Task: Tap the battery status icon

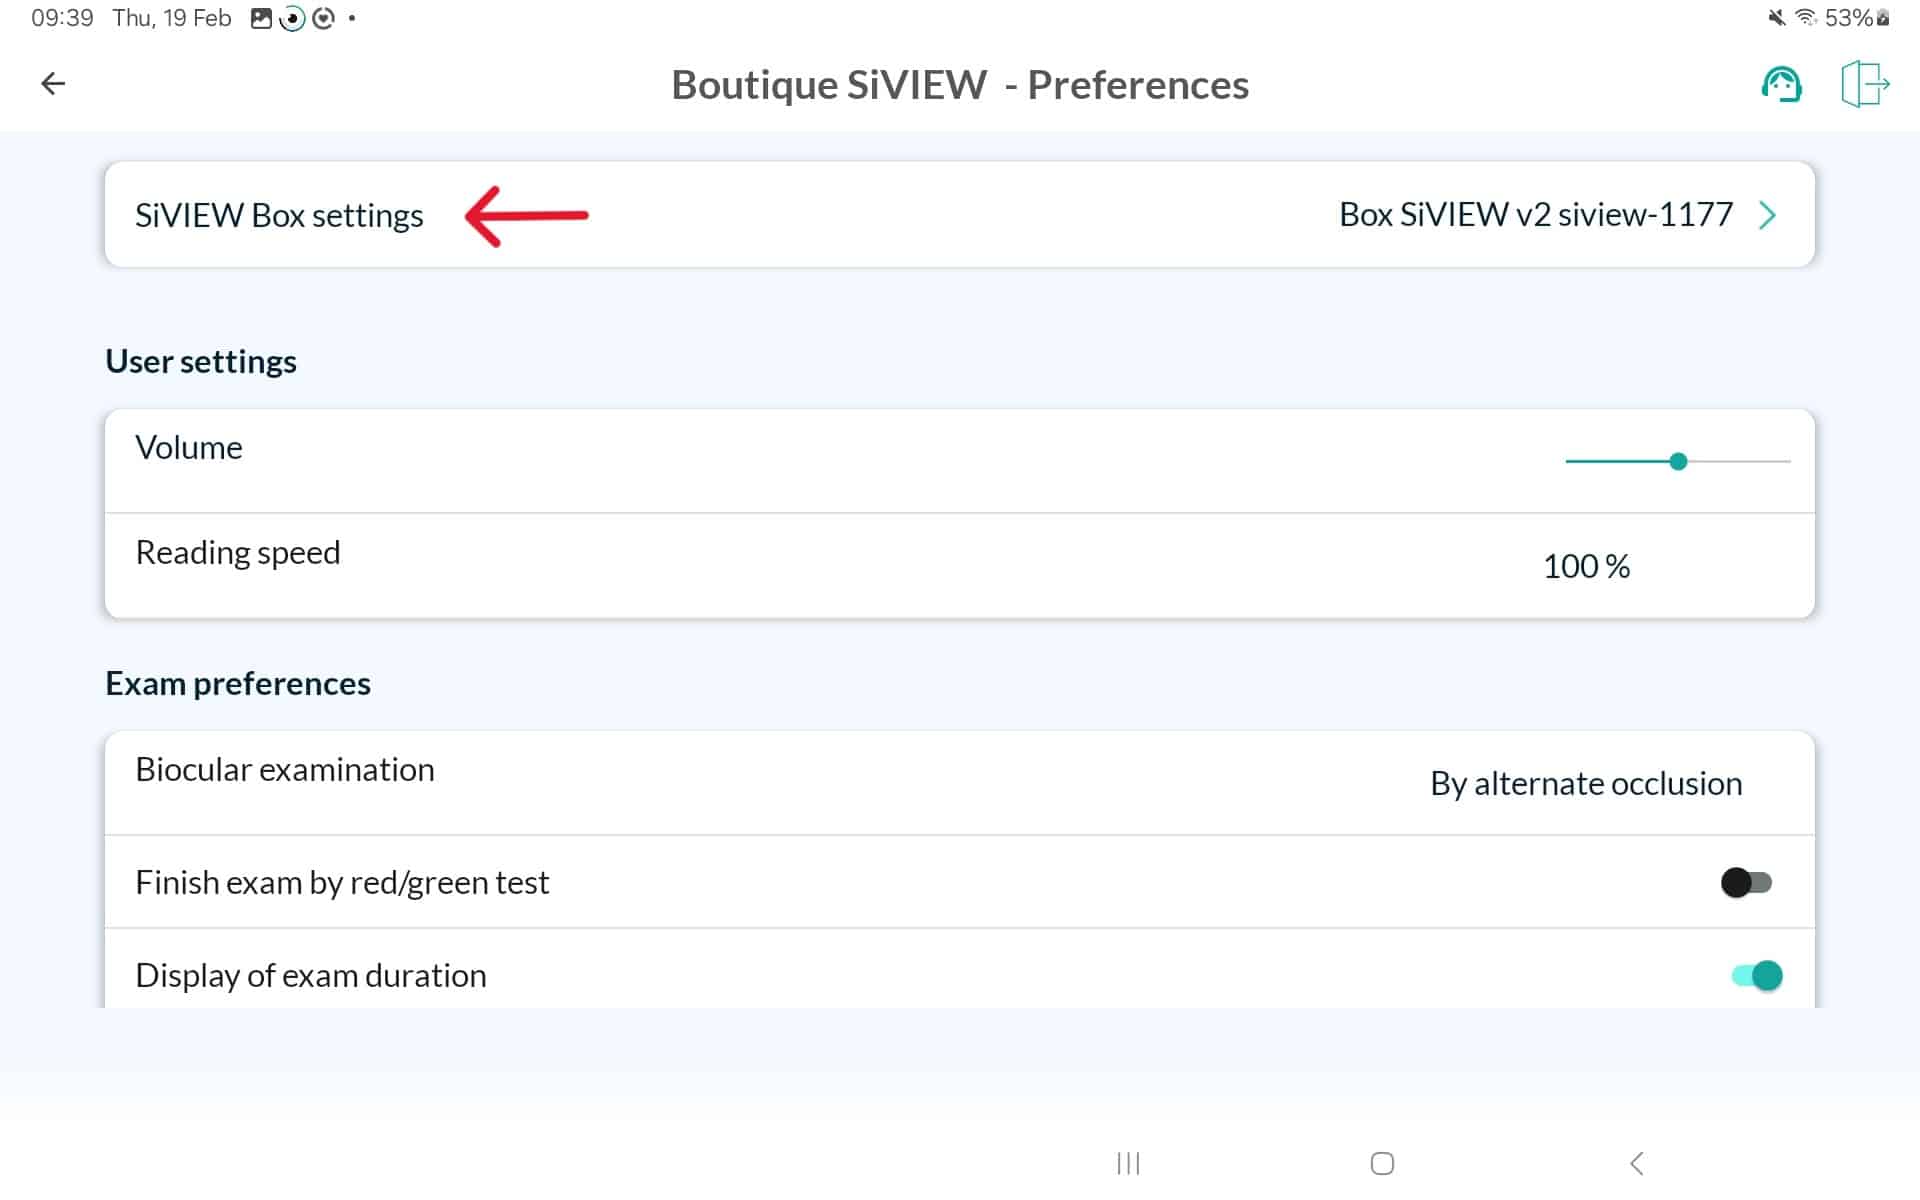Action: [x=1883, y=18]
